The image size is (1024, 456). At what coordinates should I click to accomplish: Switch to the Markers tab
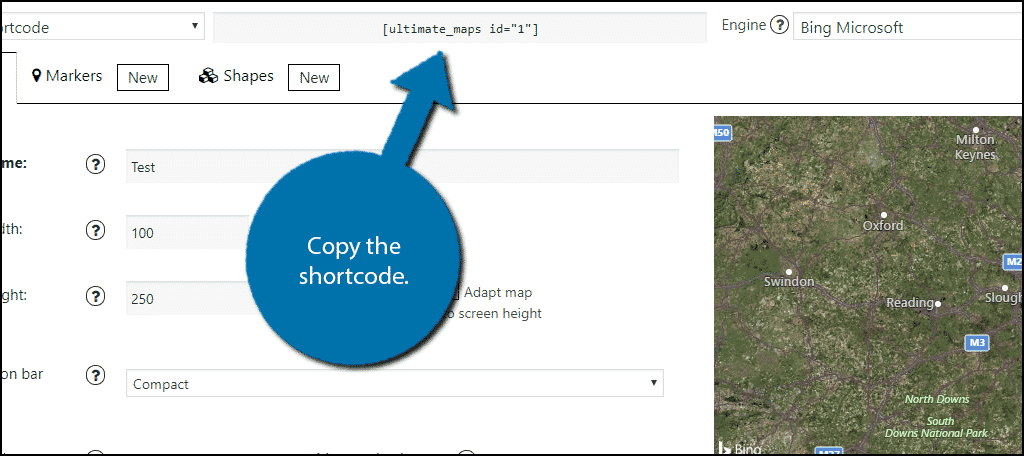pos(68,76)
